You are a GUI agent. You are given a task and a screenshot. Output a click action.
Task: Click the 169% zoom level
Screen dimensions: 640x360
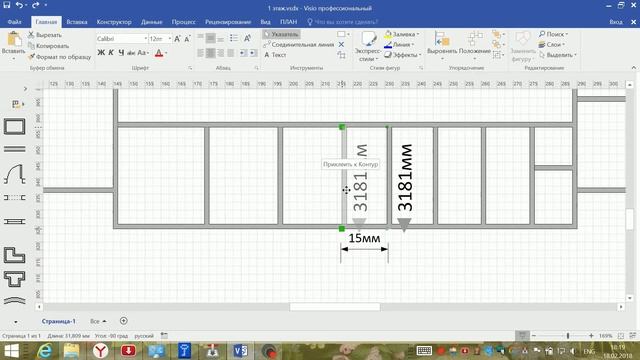tap(605, 336)
